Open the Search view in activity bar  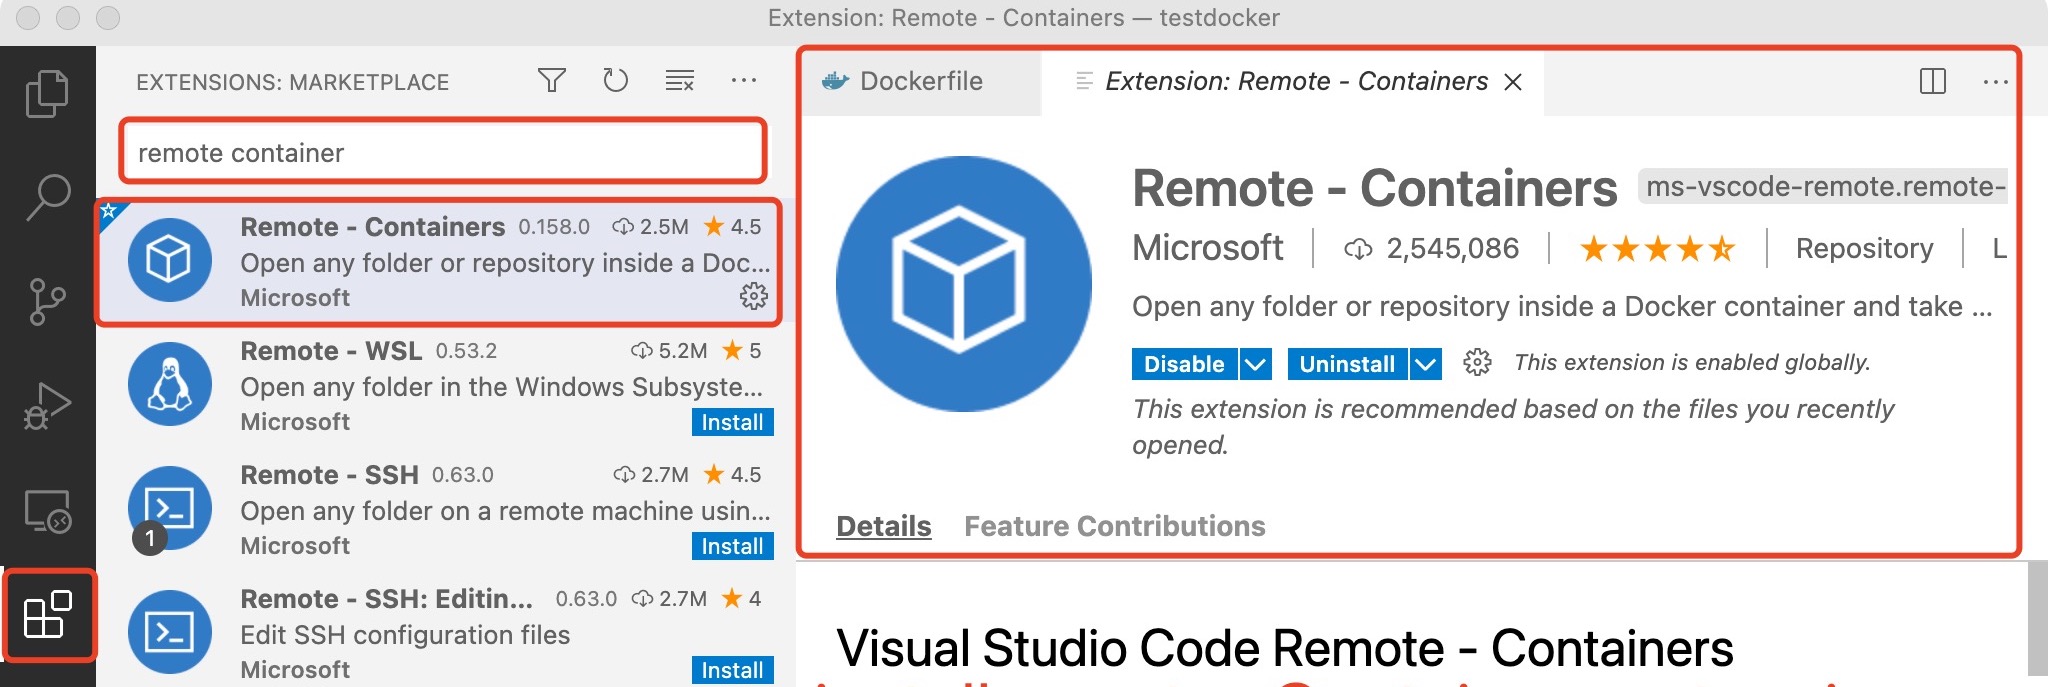[x=47, y=197]
